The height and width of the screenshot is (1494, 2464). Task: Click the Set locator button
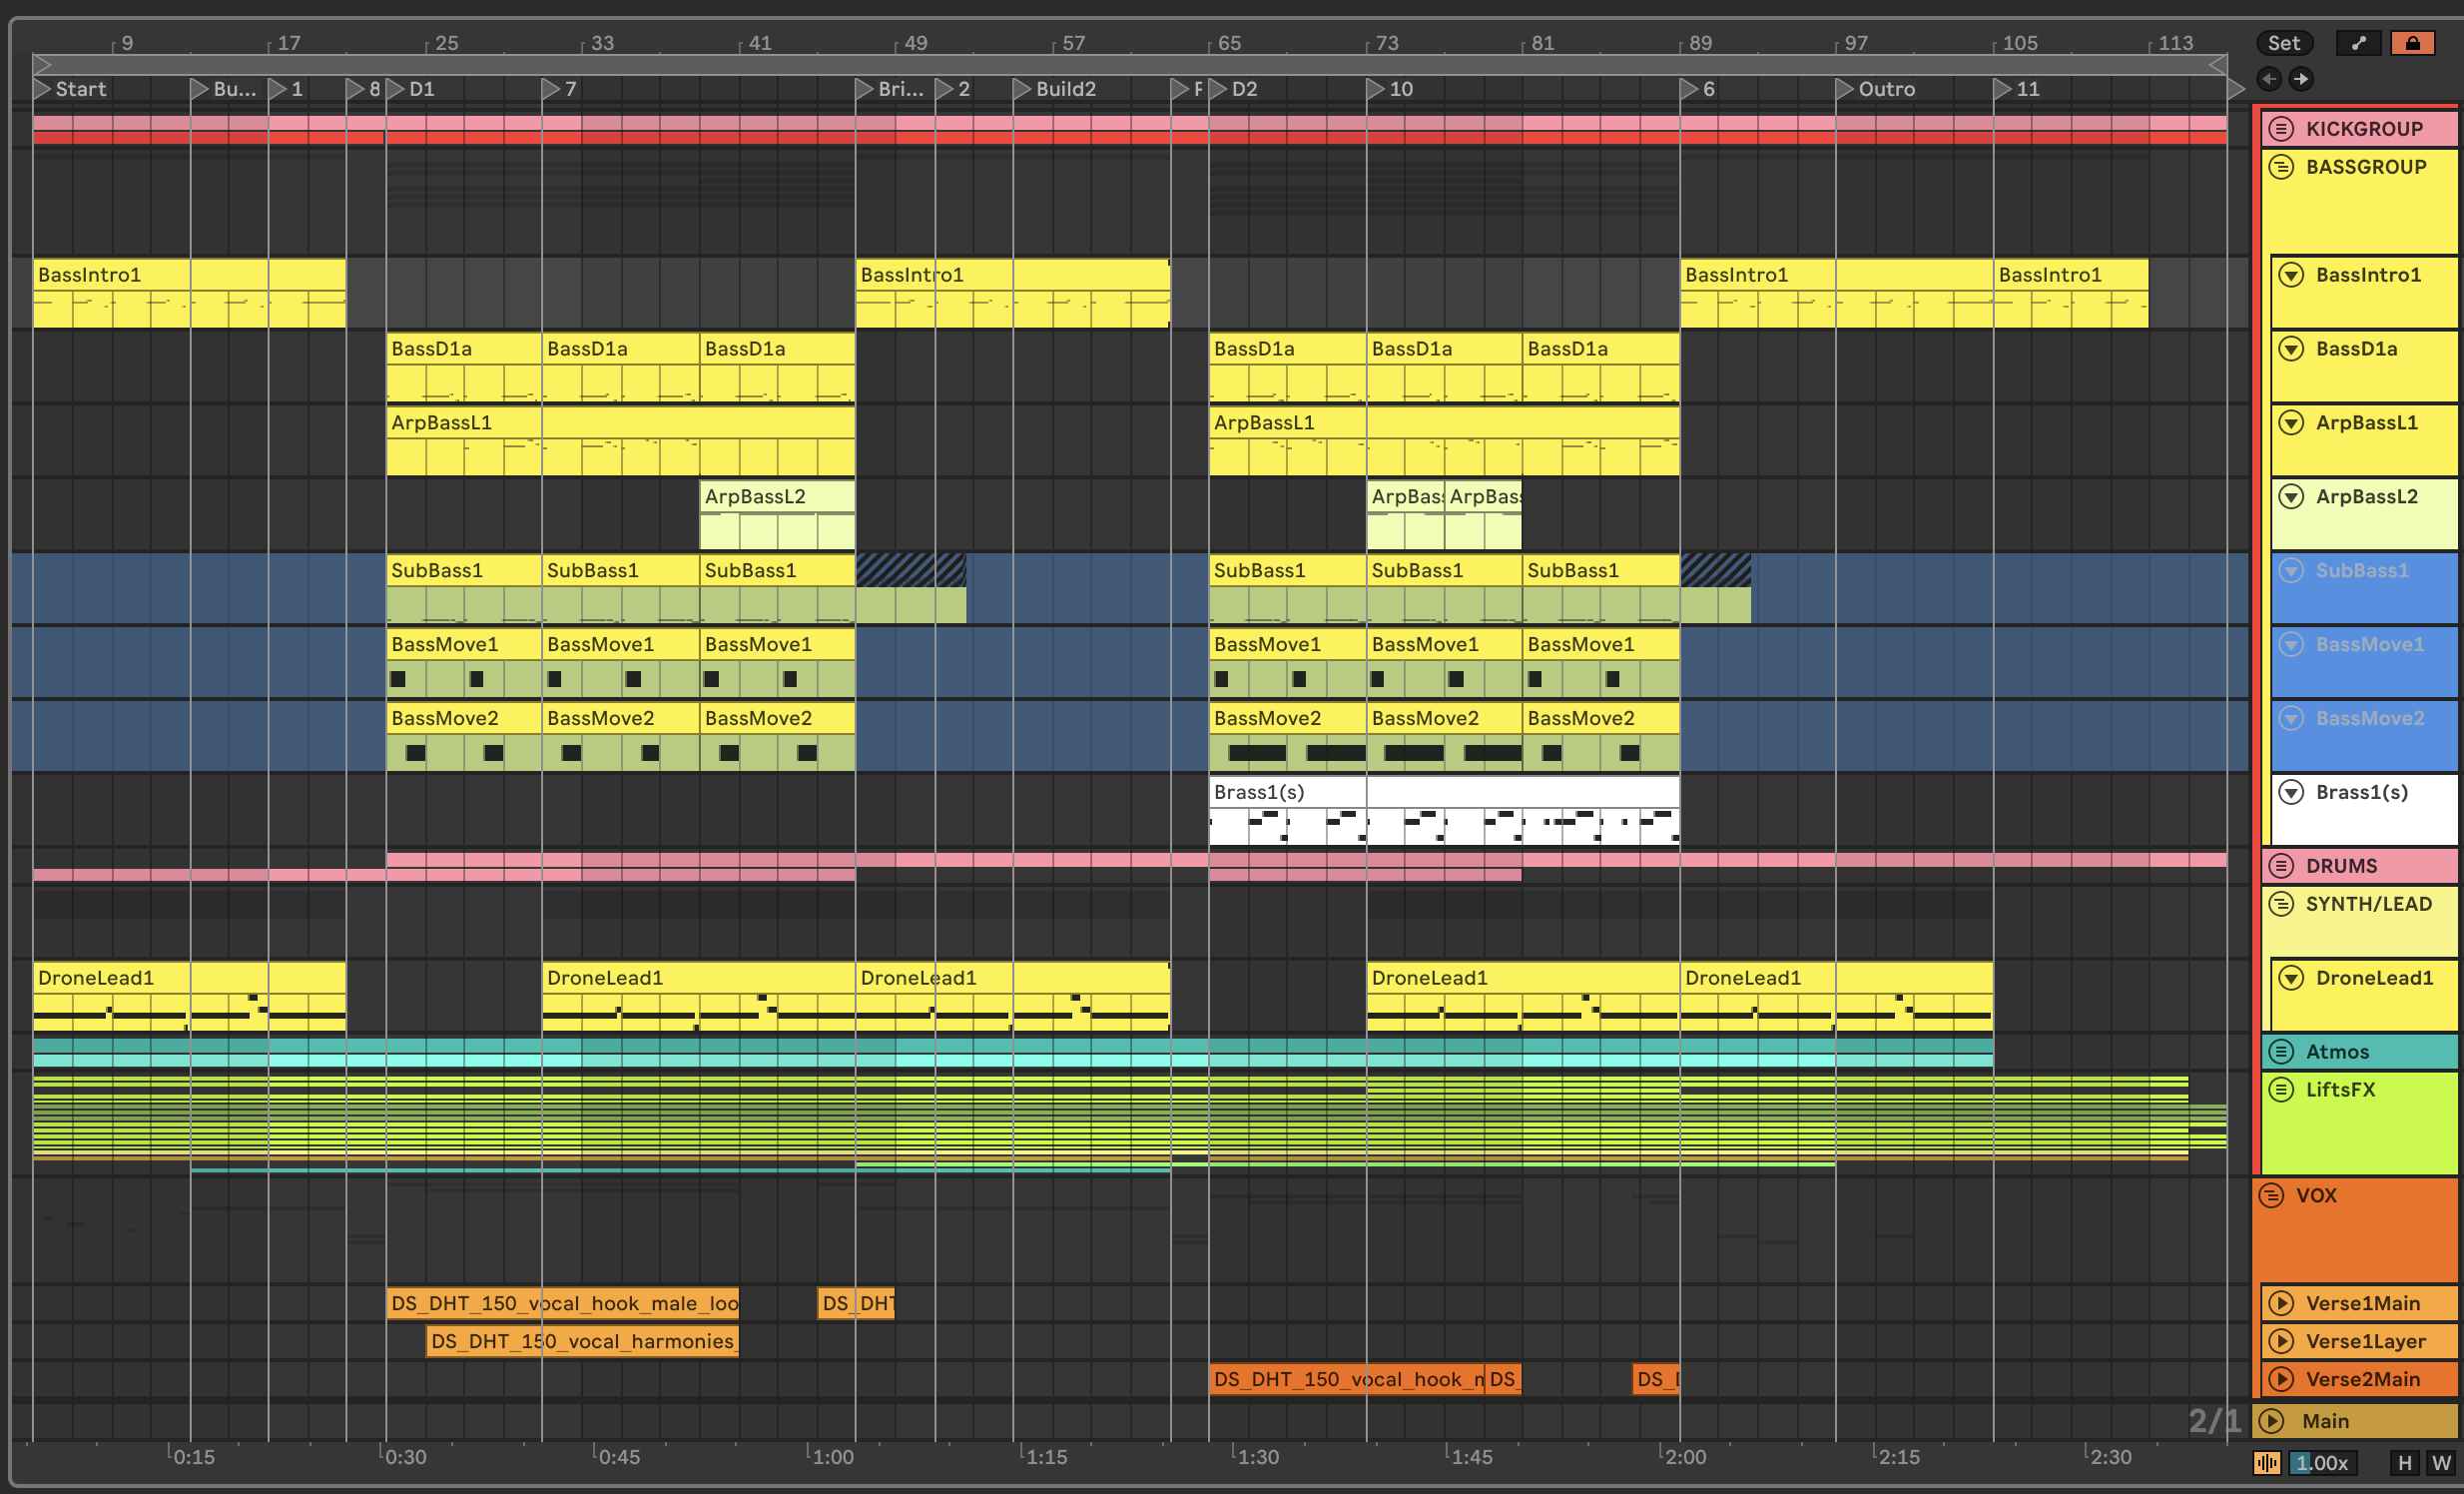[x=2283, y=43]
